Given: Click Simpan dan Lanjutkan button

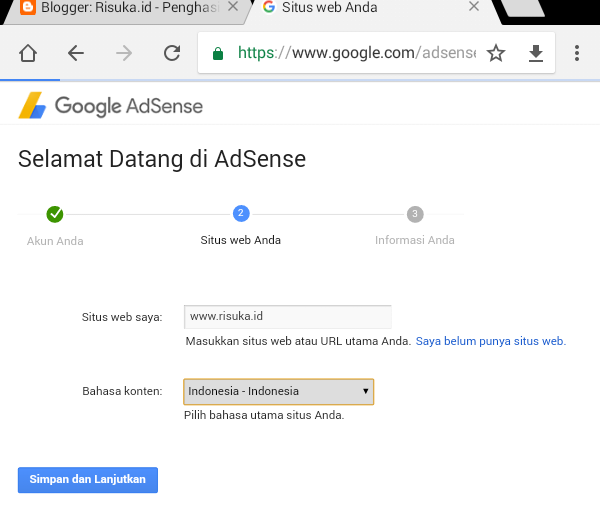Looking at the screenshot, I should [x=88, y=480].
